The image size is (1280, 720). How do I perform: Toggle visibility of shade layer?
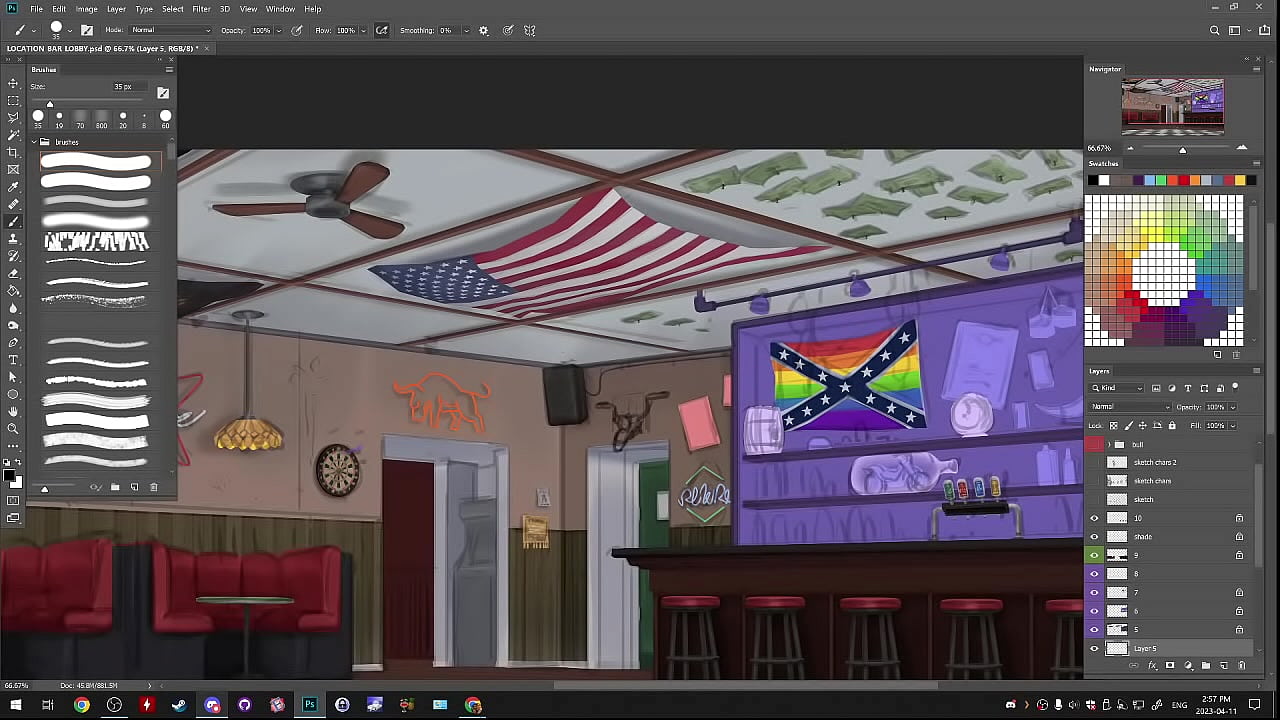click(1094, 537)
